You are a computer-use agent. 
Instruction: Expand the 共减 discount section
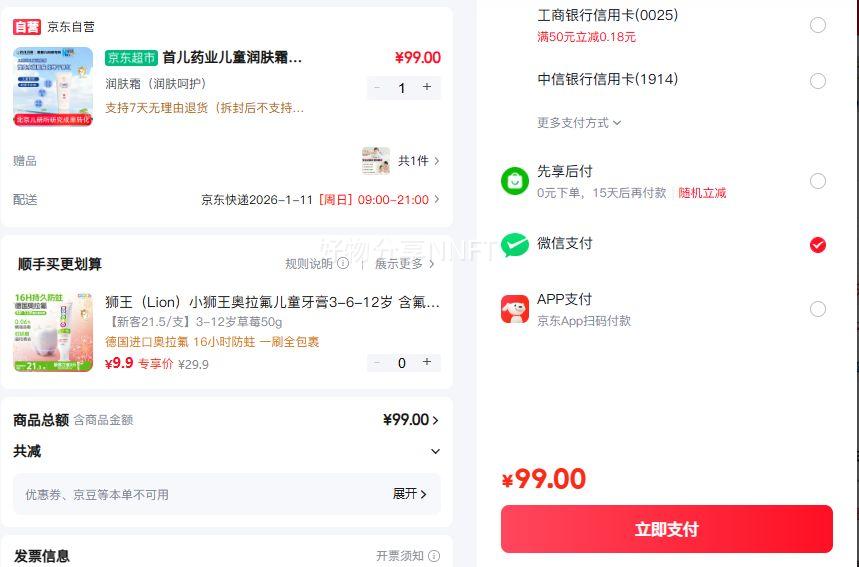tap(435, 452)
